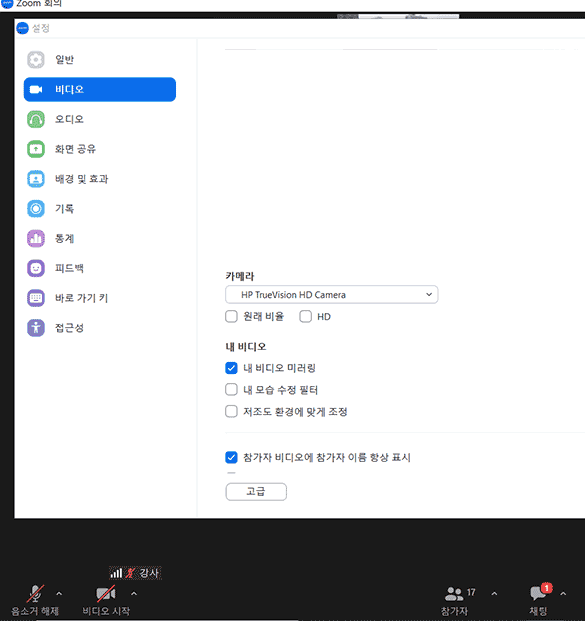Image resolution: width=585 pixels, height=621 pixels.
Task: Click the Recording (기록) circle icon
Action: (36, 209)
